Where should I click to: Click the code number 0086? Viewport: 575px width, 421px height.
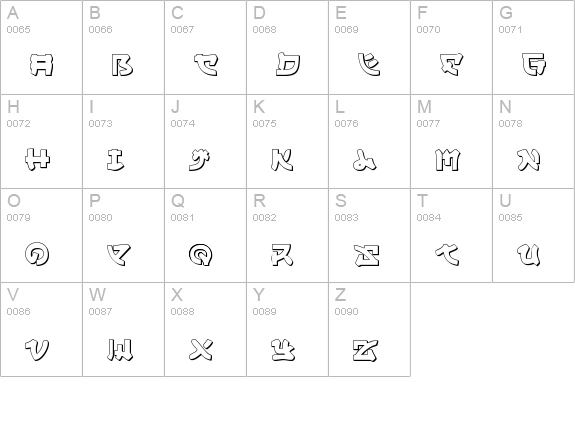(18, 311)
